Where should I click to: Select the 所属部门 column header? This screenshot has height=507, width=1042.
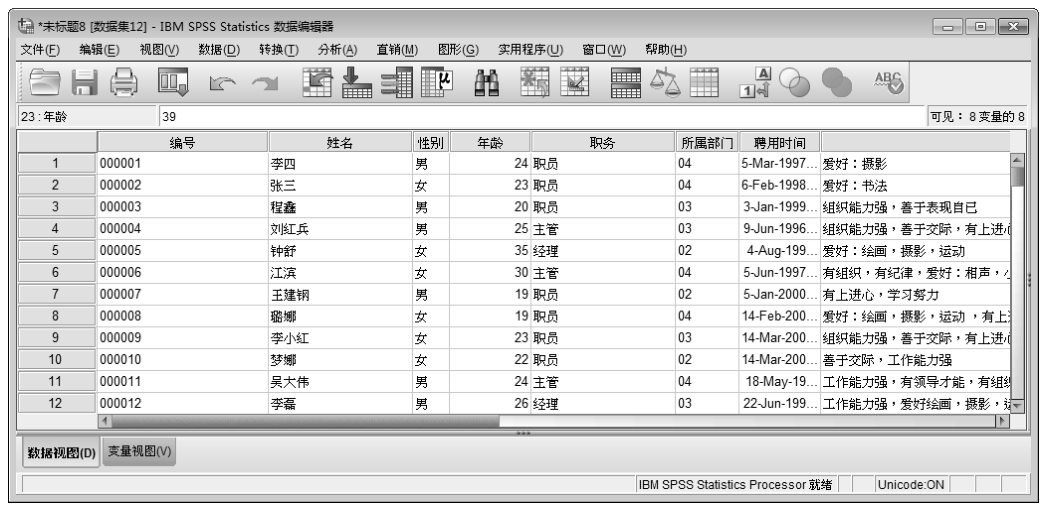(x=707, y=143)
